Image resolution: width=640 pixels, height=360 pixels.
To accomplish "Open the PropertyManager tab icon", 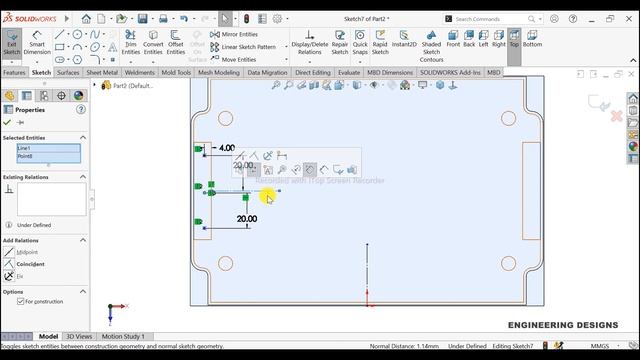I will tap(27, 96).
